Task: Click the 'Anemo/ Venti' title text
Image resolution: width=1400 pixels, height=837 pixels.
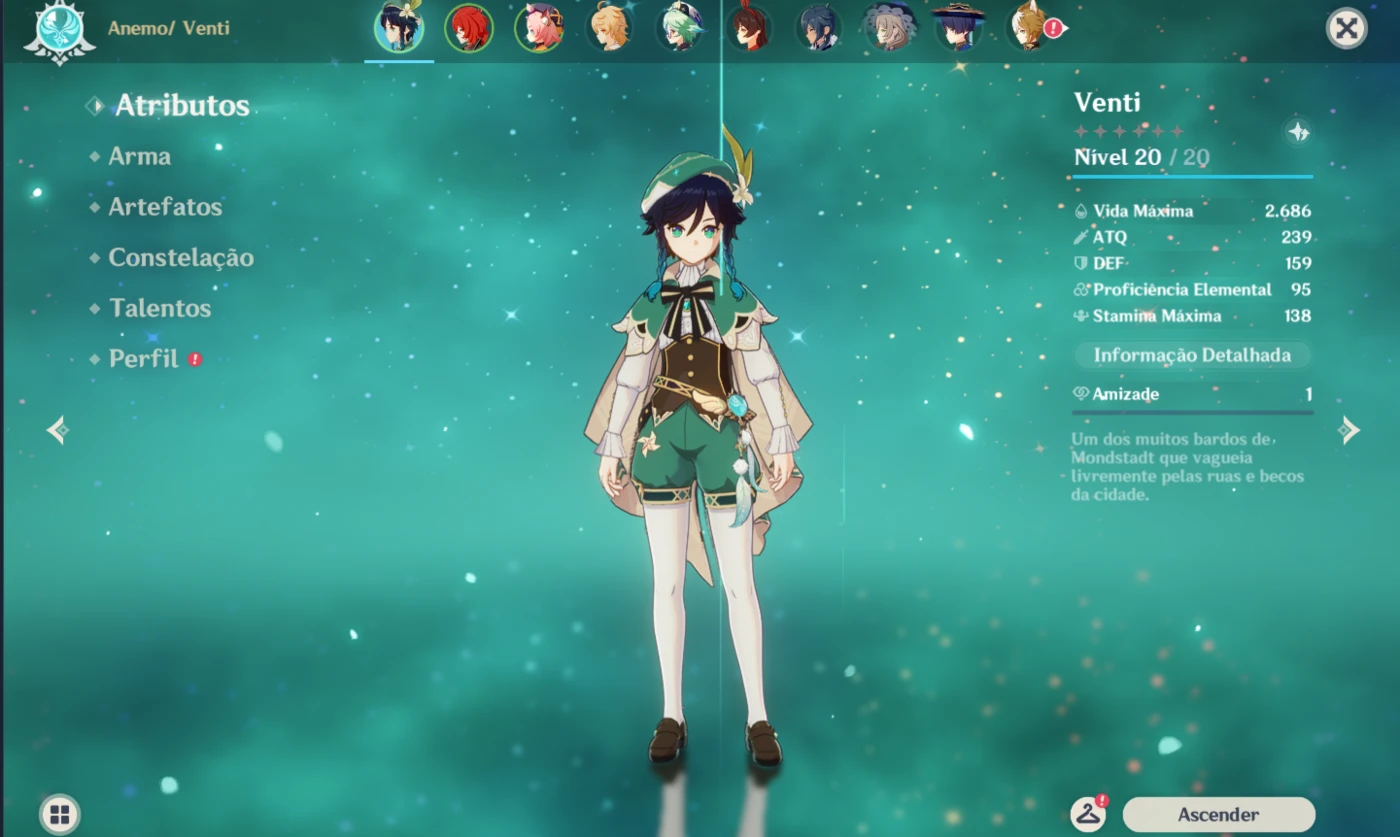Action: click(x=169, y=28)
